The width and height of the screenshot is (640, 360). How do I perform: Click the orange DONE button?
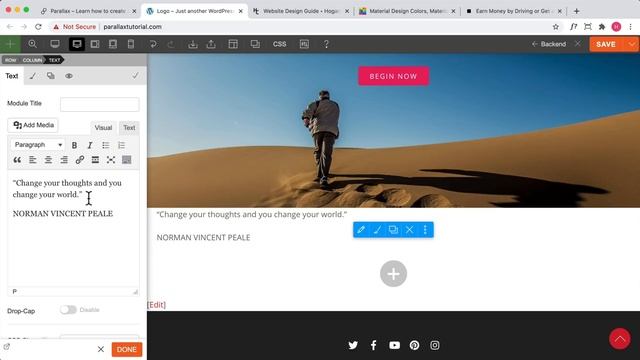[x=127, y=349]
